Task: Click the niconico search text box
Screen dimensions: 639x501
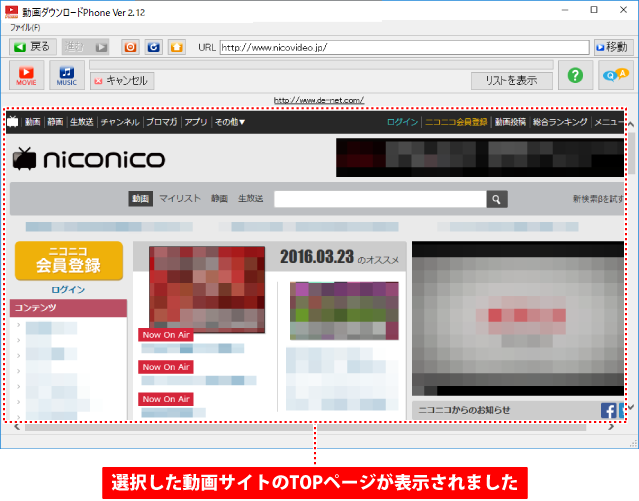Action: coord(380,199)
